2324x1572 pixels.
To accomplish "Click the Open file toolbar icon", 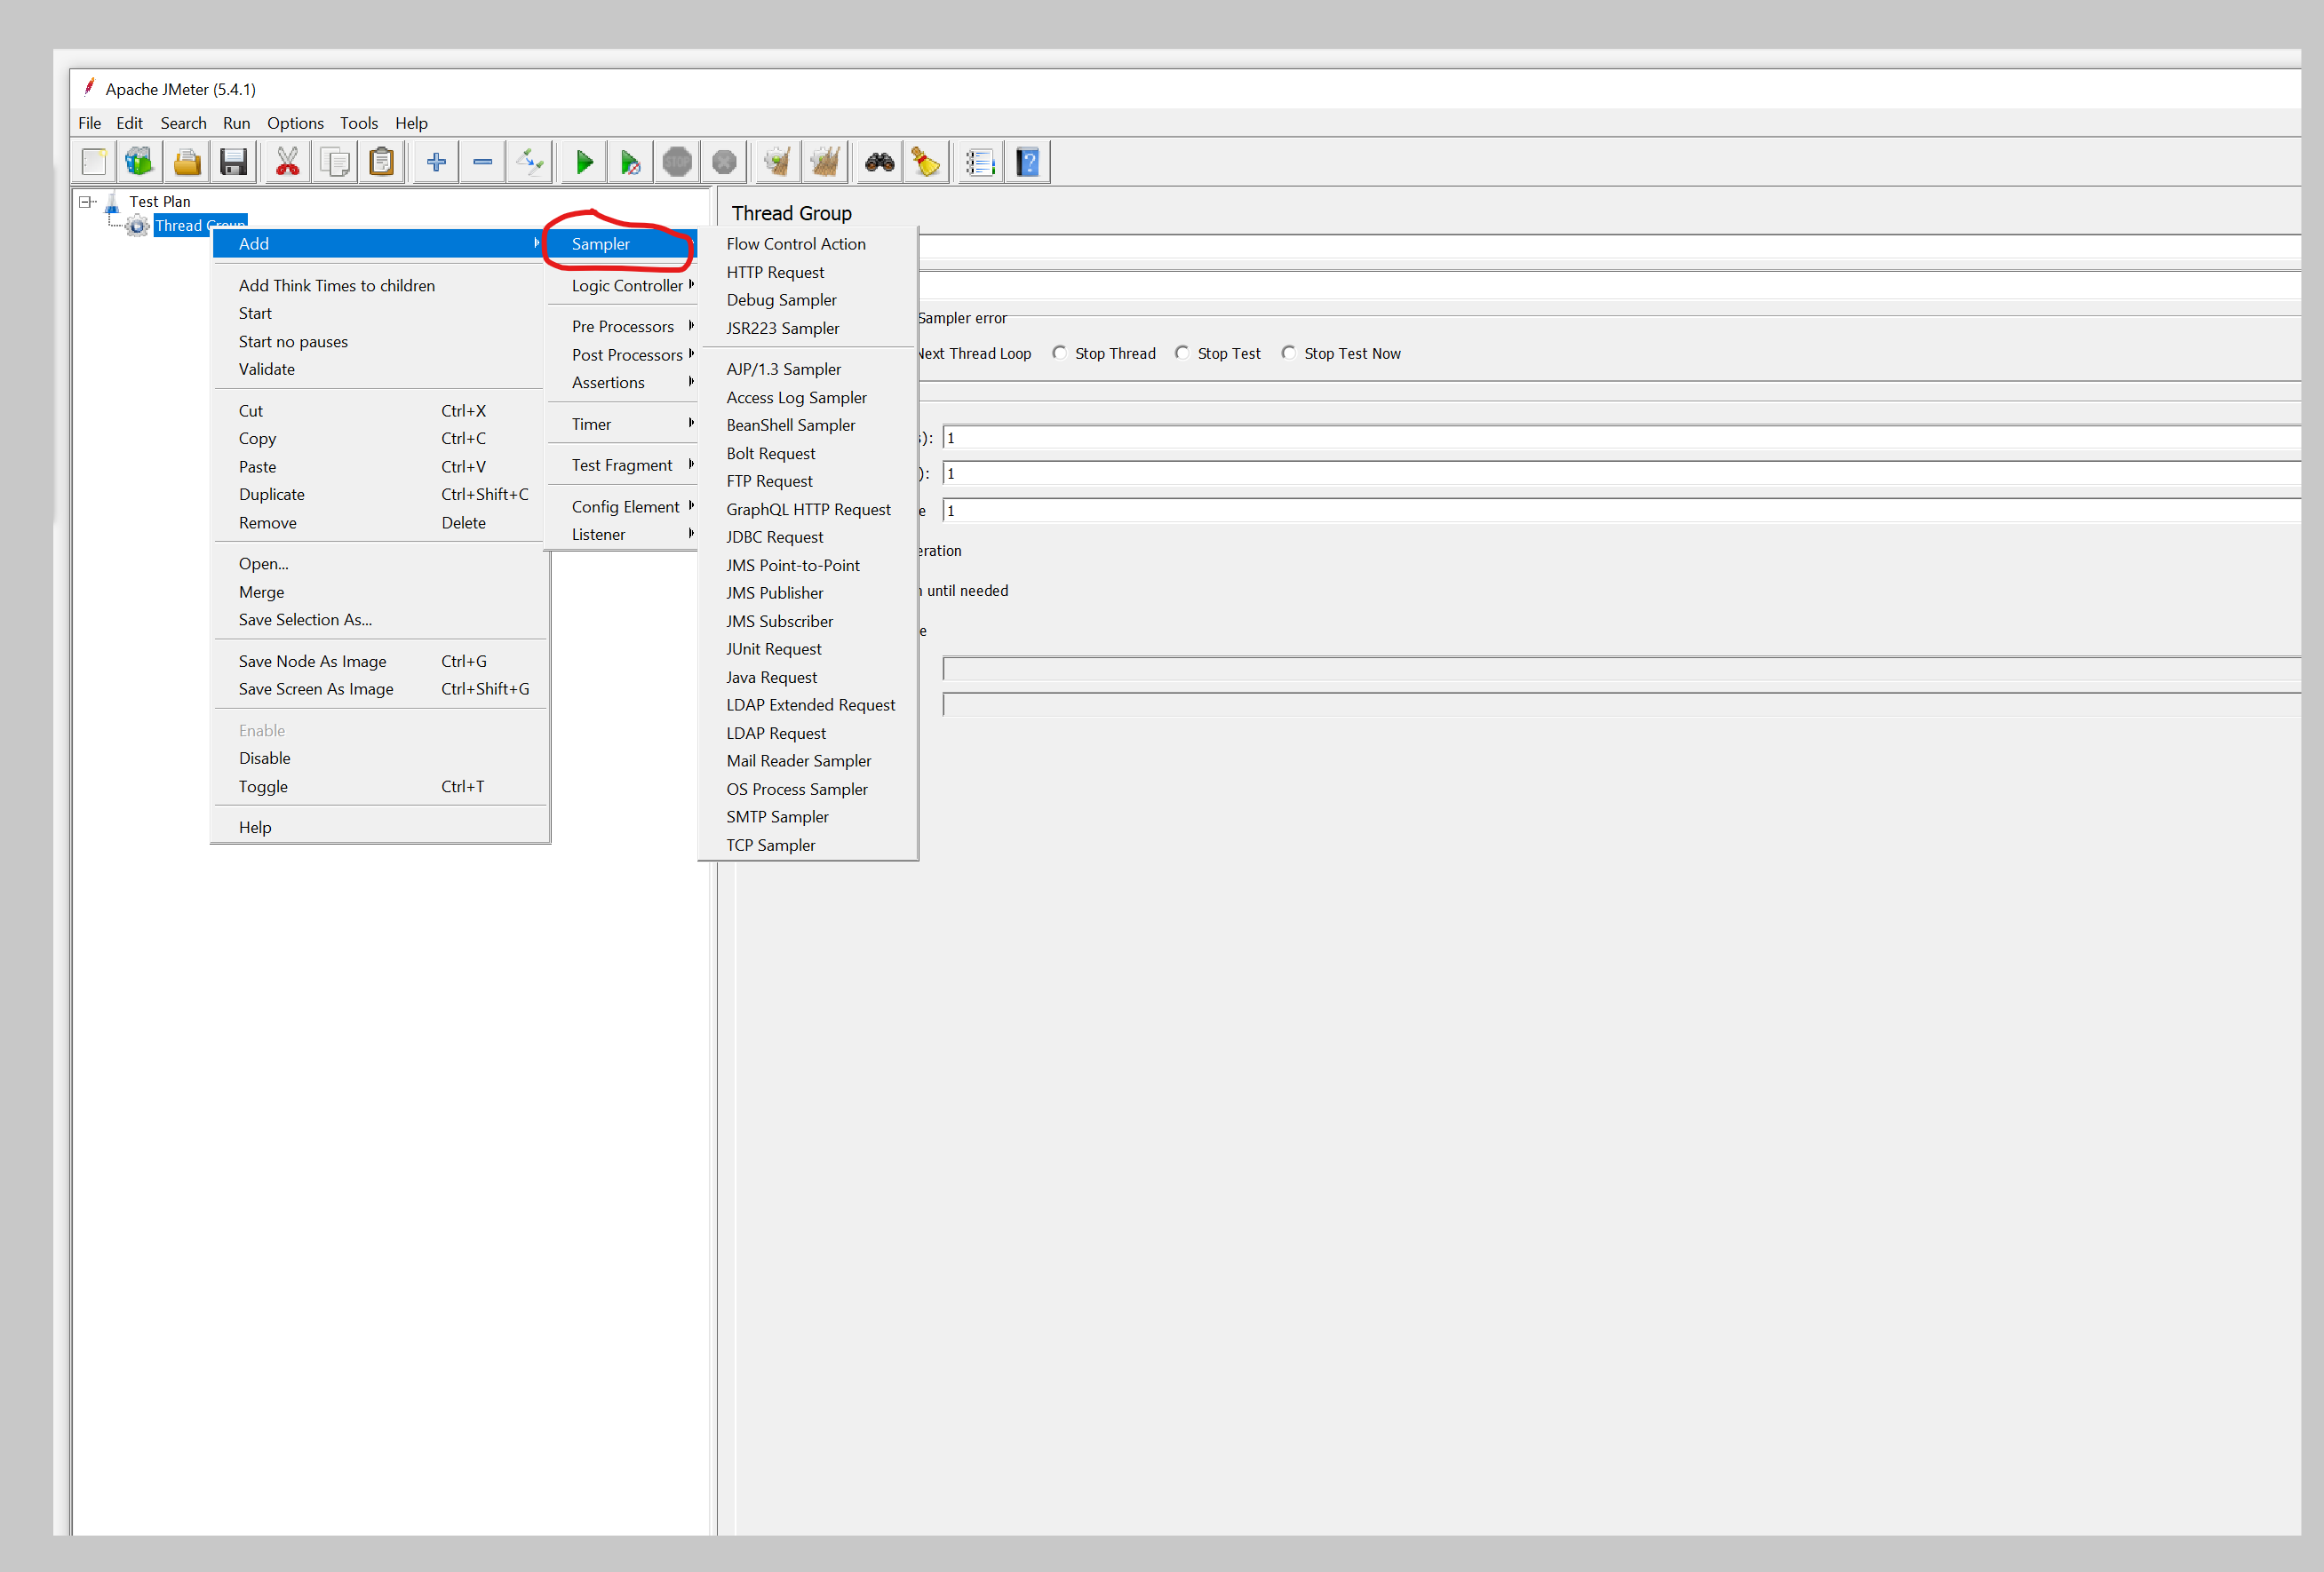I will pos(187,162).
